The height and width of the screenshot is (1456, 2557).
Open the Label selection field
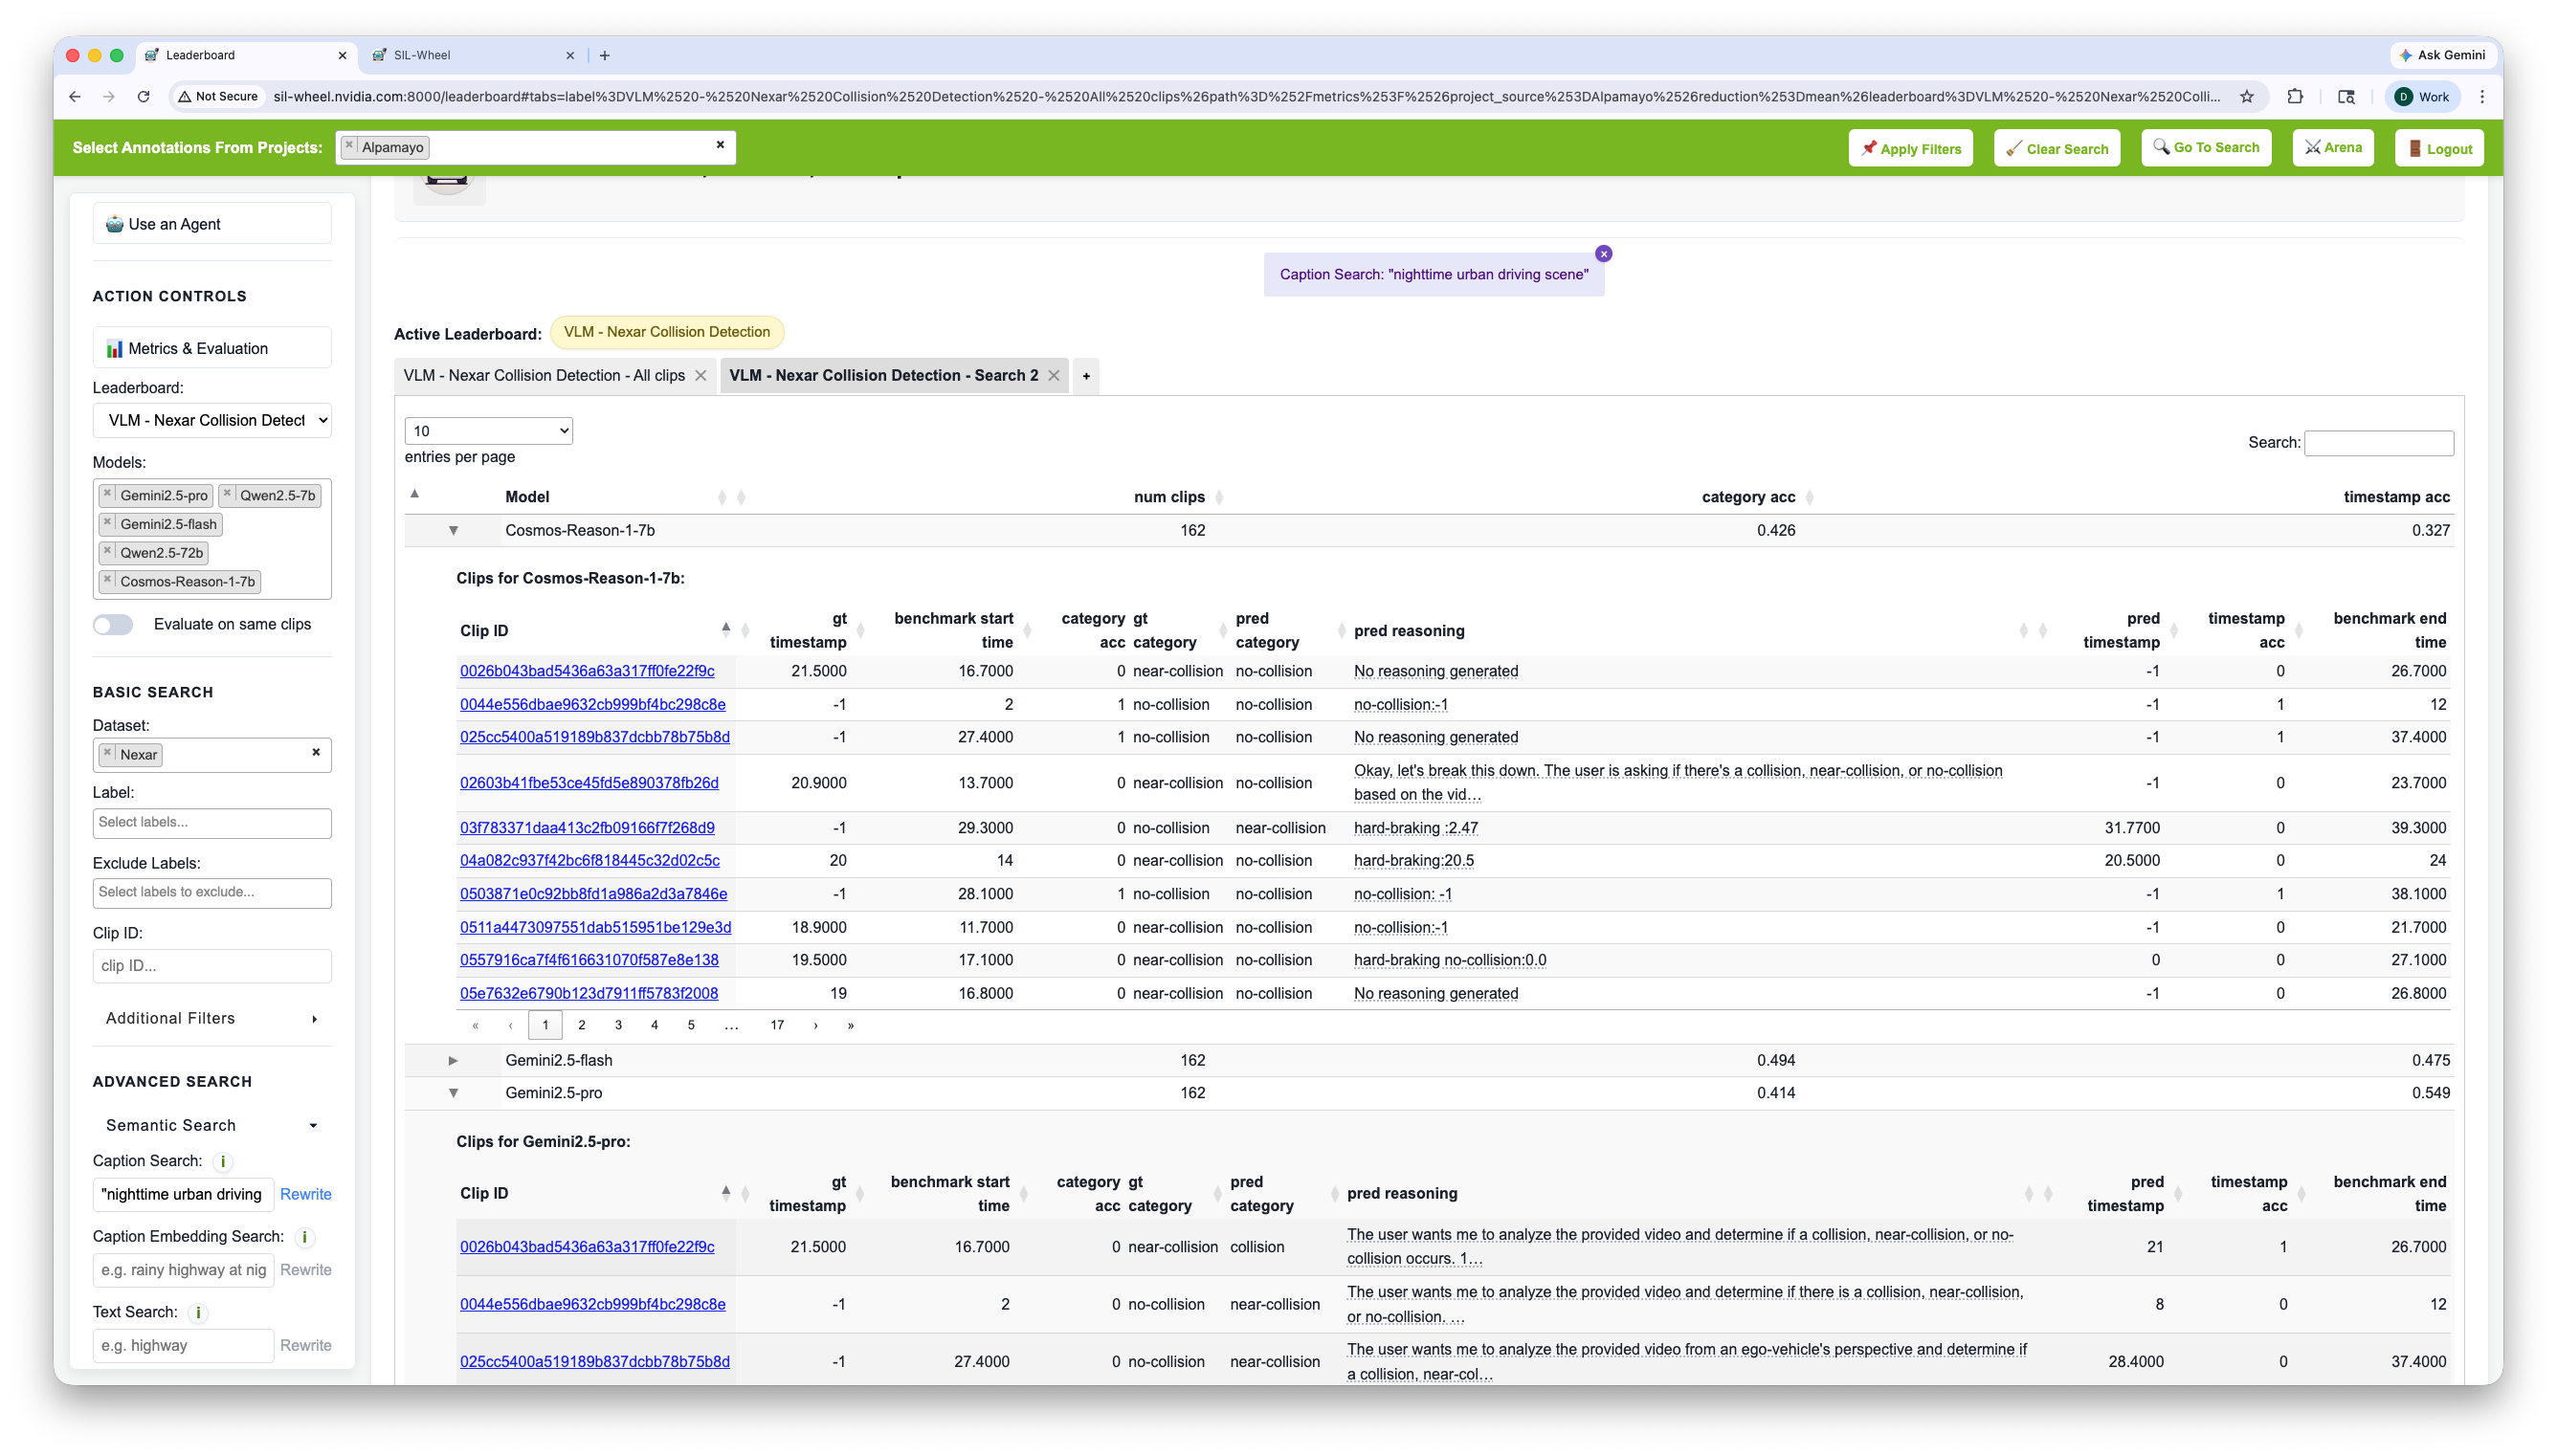tap(212, 823)
